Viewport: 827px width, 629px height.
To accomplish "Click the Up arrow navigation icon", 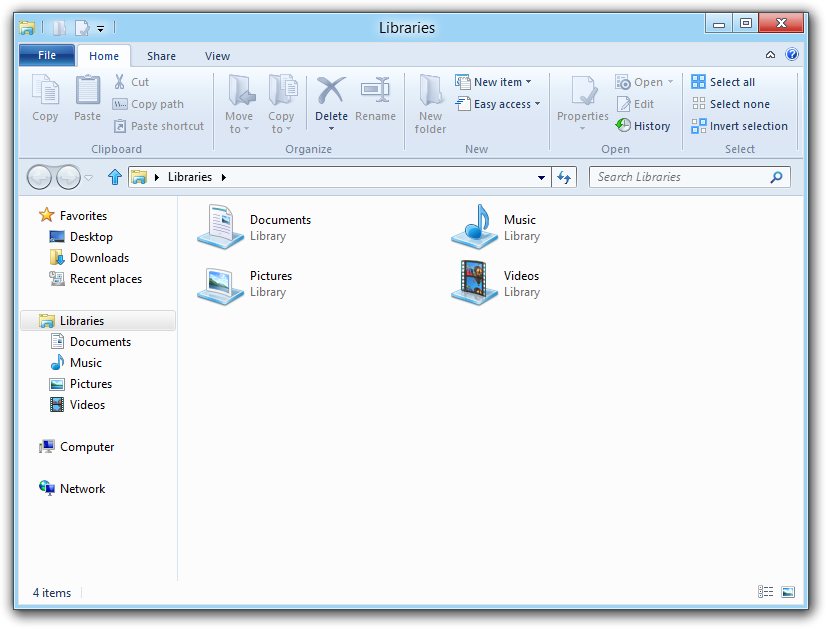I will [x=115, y=177].
